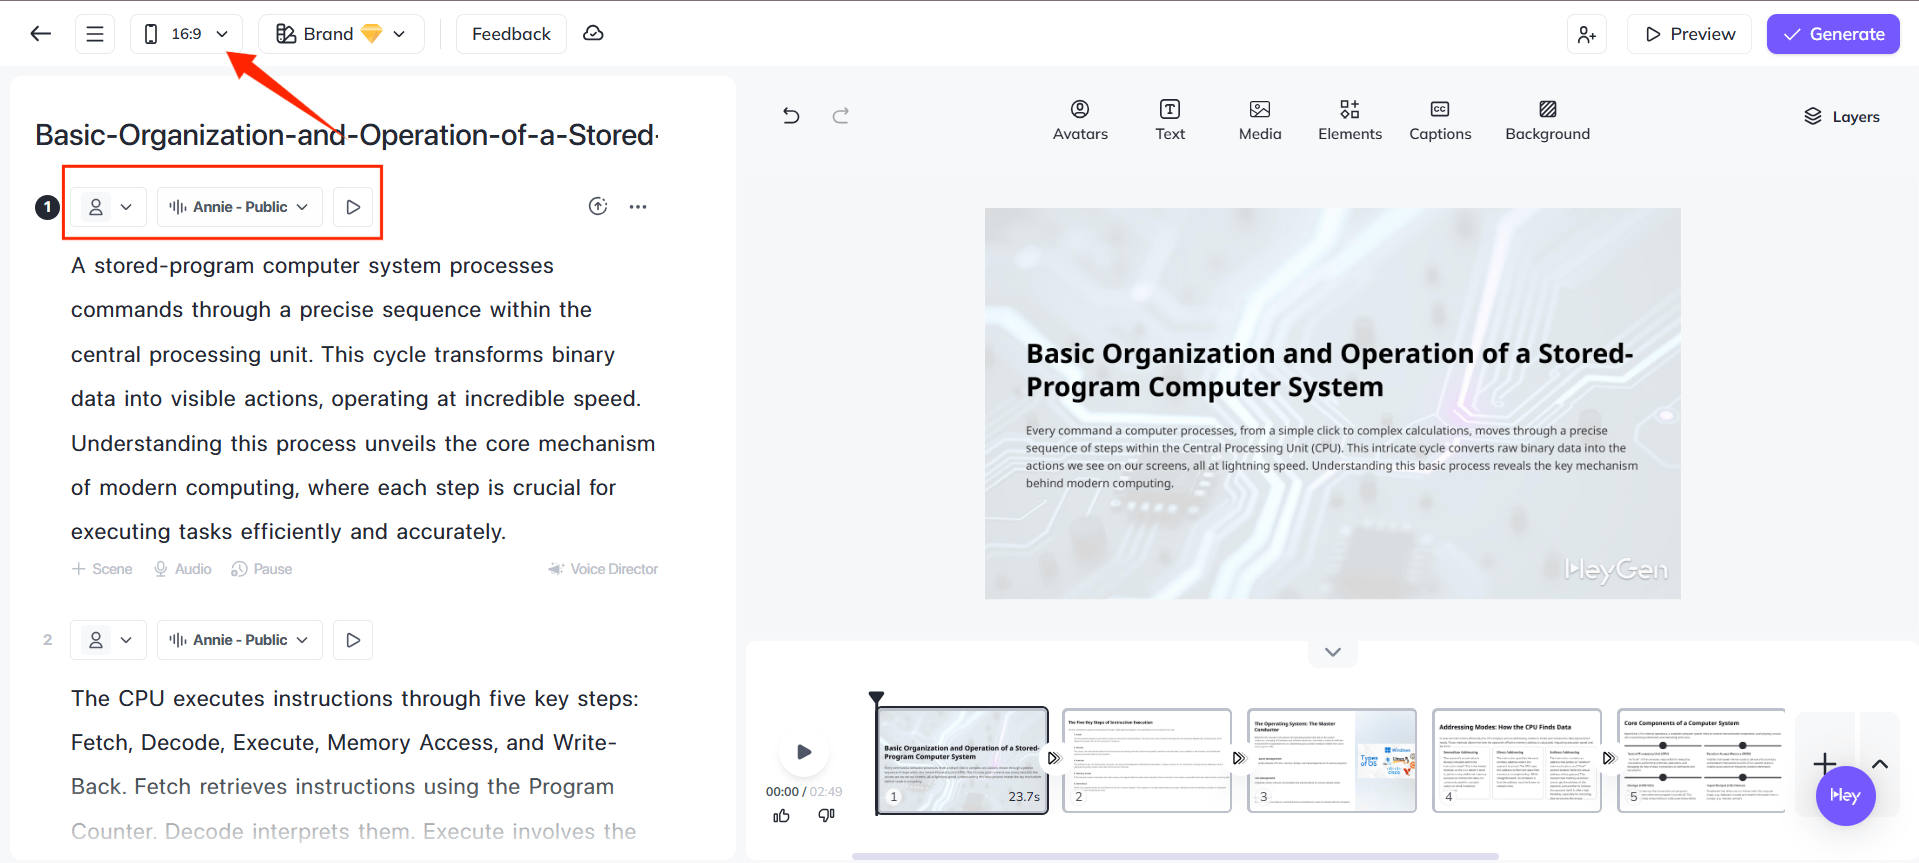Click scene 2 script text
Viewport: 1919px width, 863px height.
[x=355, y=765]
